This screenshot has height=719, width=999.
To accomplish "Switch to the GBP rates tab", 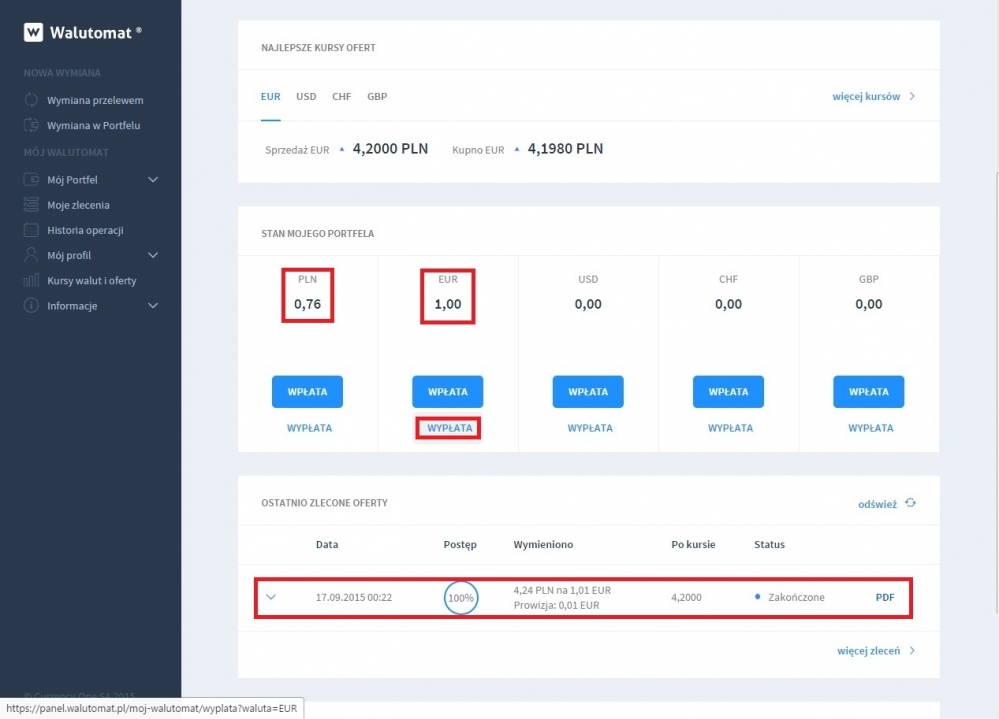I will 377,97.
